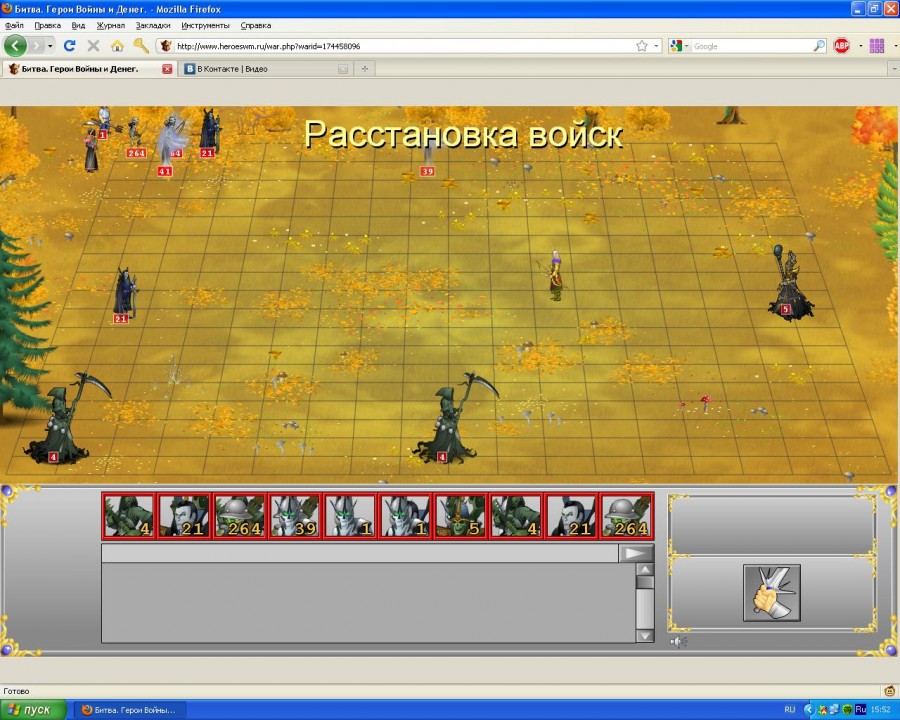Click the network computers tray icon
The height and width of the screenshot is (720, 900).
[x=835, y=710]
